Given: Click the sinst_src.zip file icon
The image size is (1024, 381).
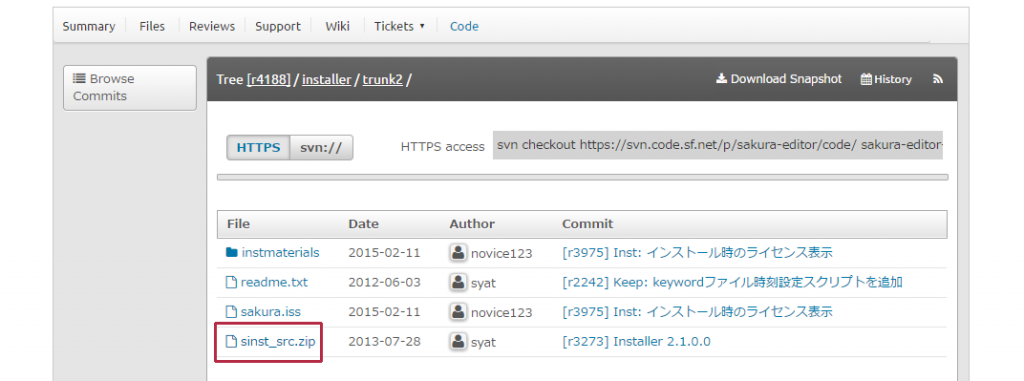Looking at the screenshot, I should click(x=231, y=341).
